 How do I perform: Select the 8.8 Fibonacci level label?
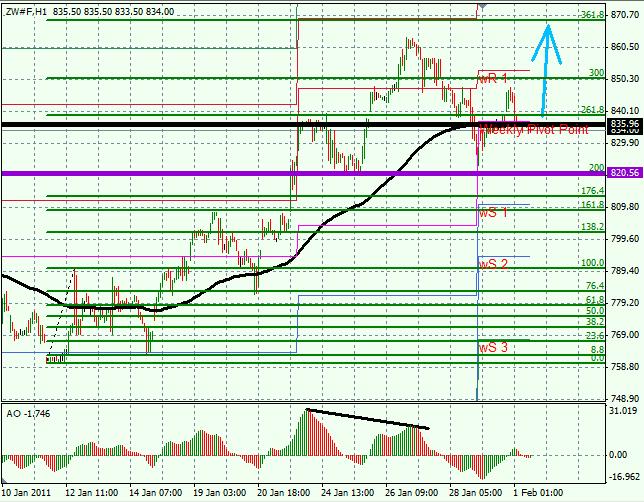tap(598, 350)
